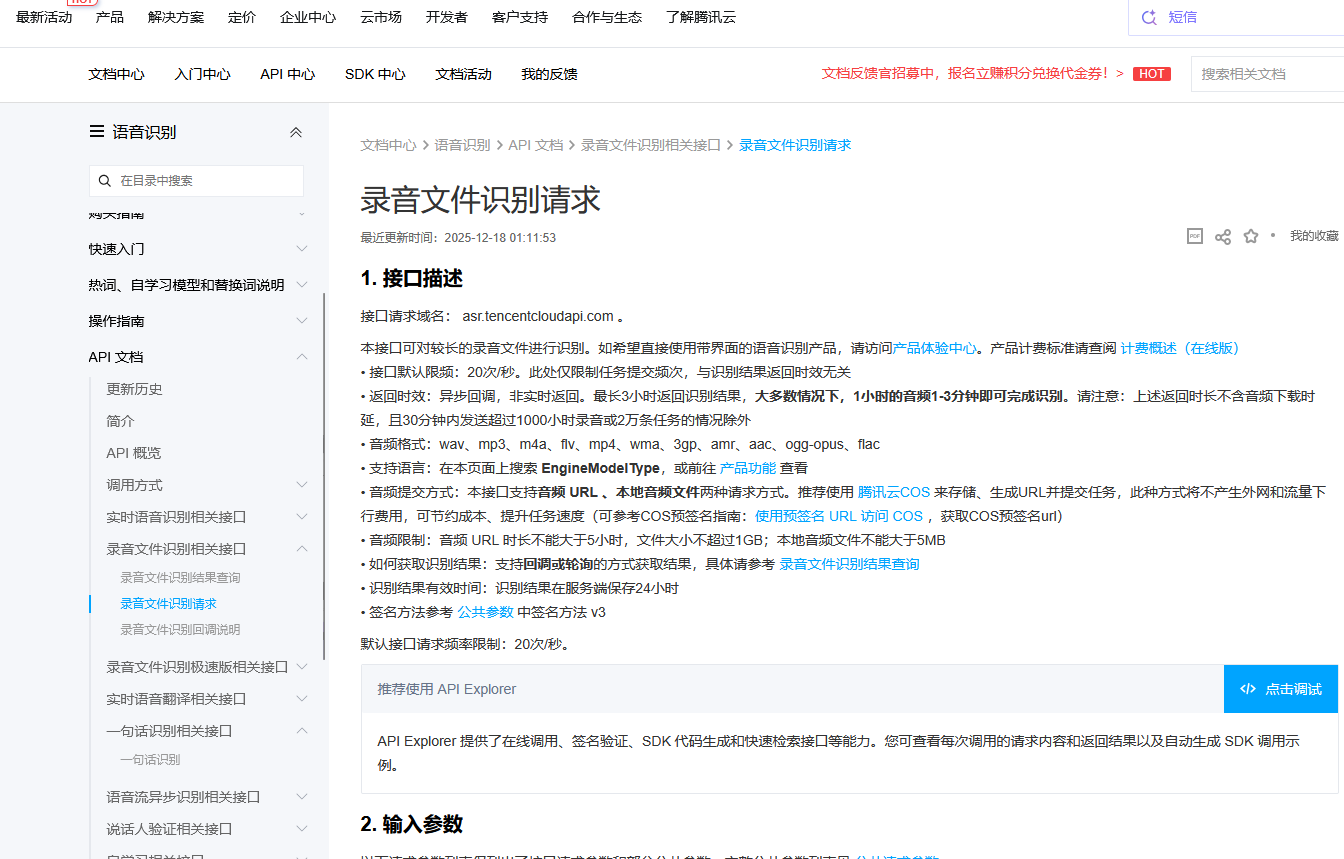Open the 定价 top menu
The width and height of the screenshot is (1344, 859).
coord(242,17)
